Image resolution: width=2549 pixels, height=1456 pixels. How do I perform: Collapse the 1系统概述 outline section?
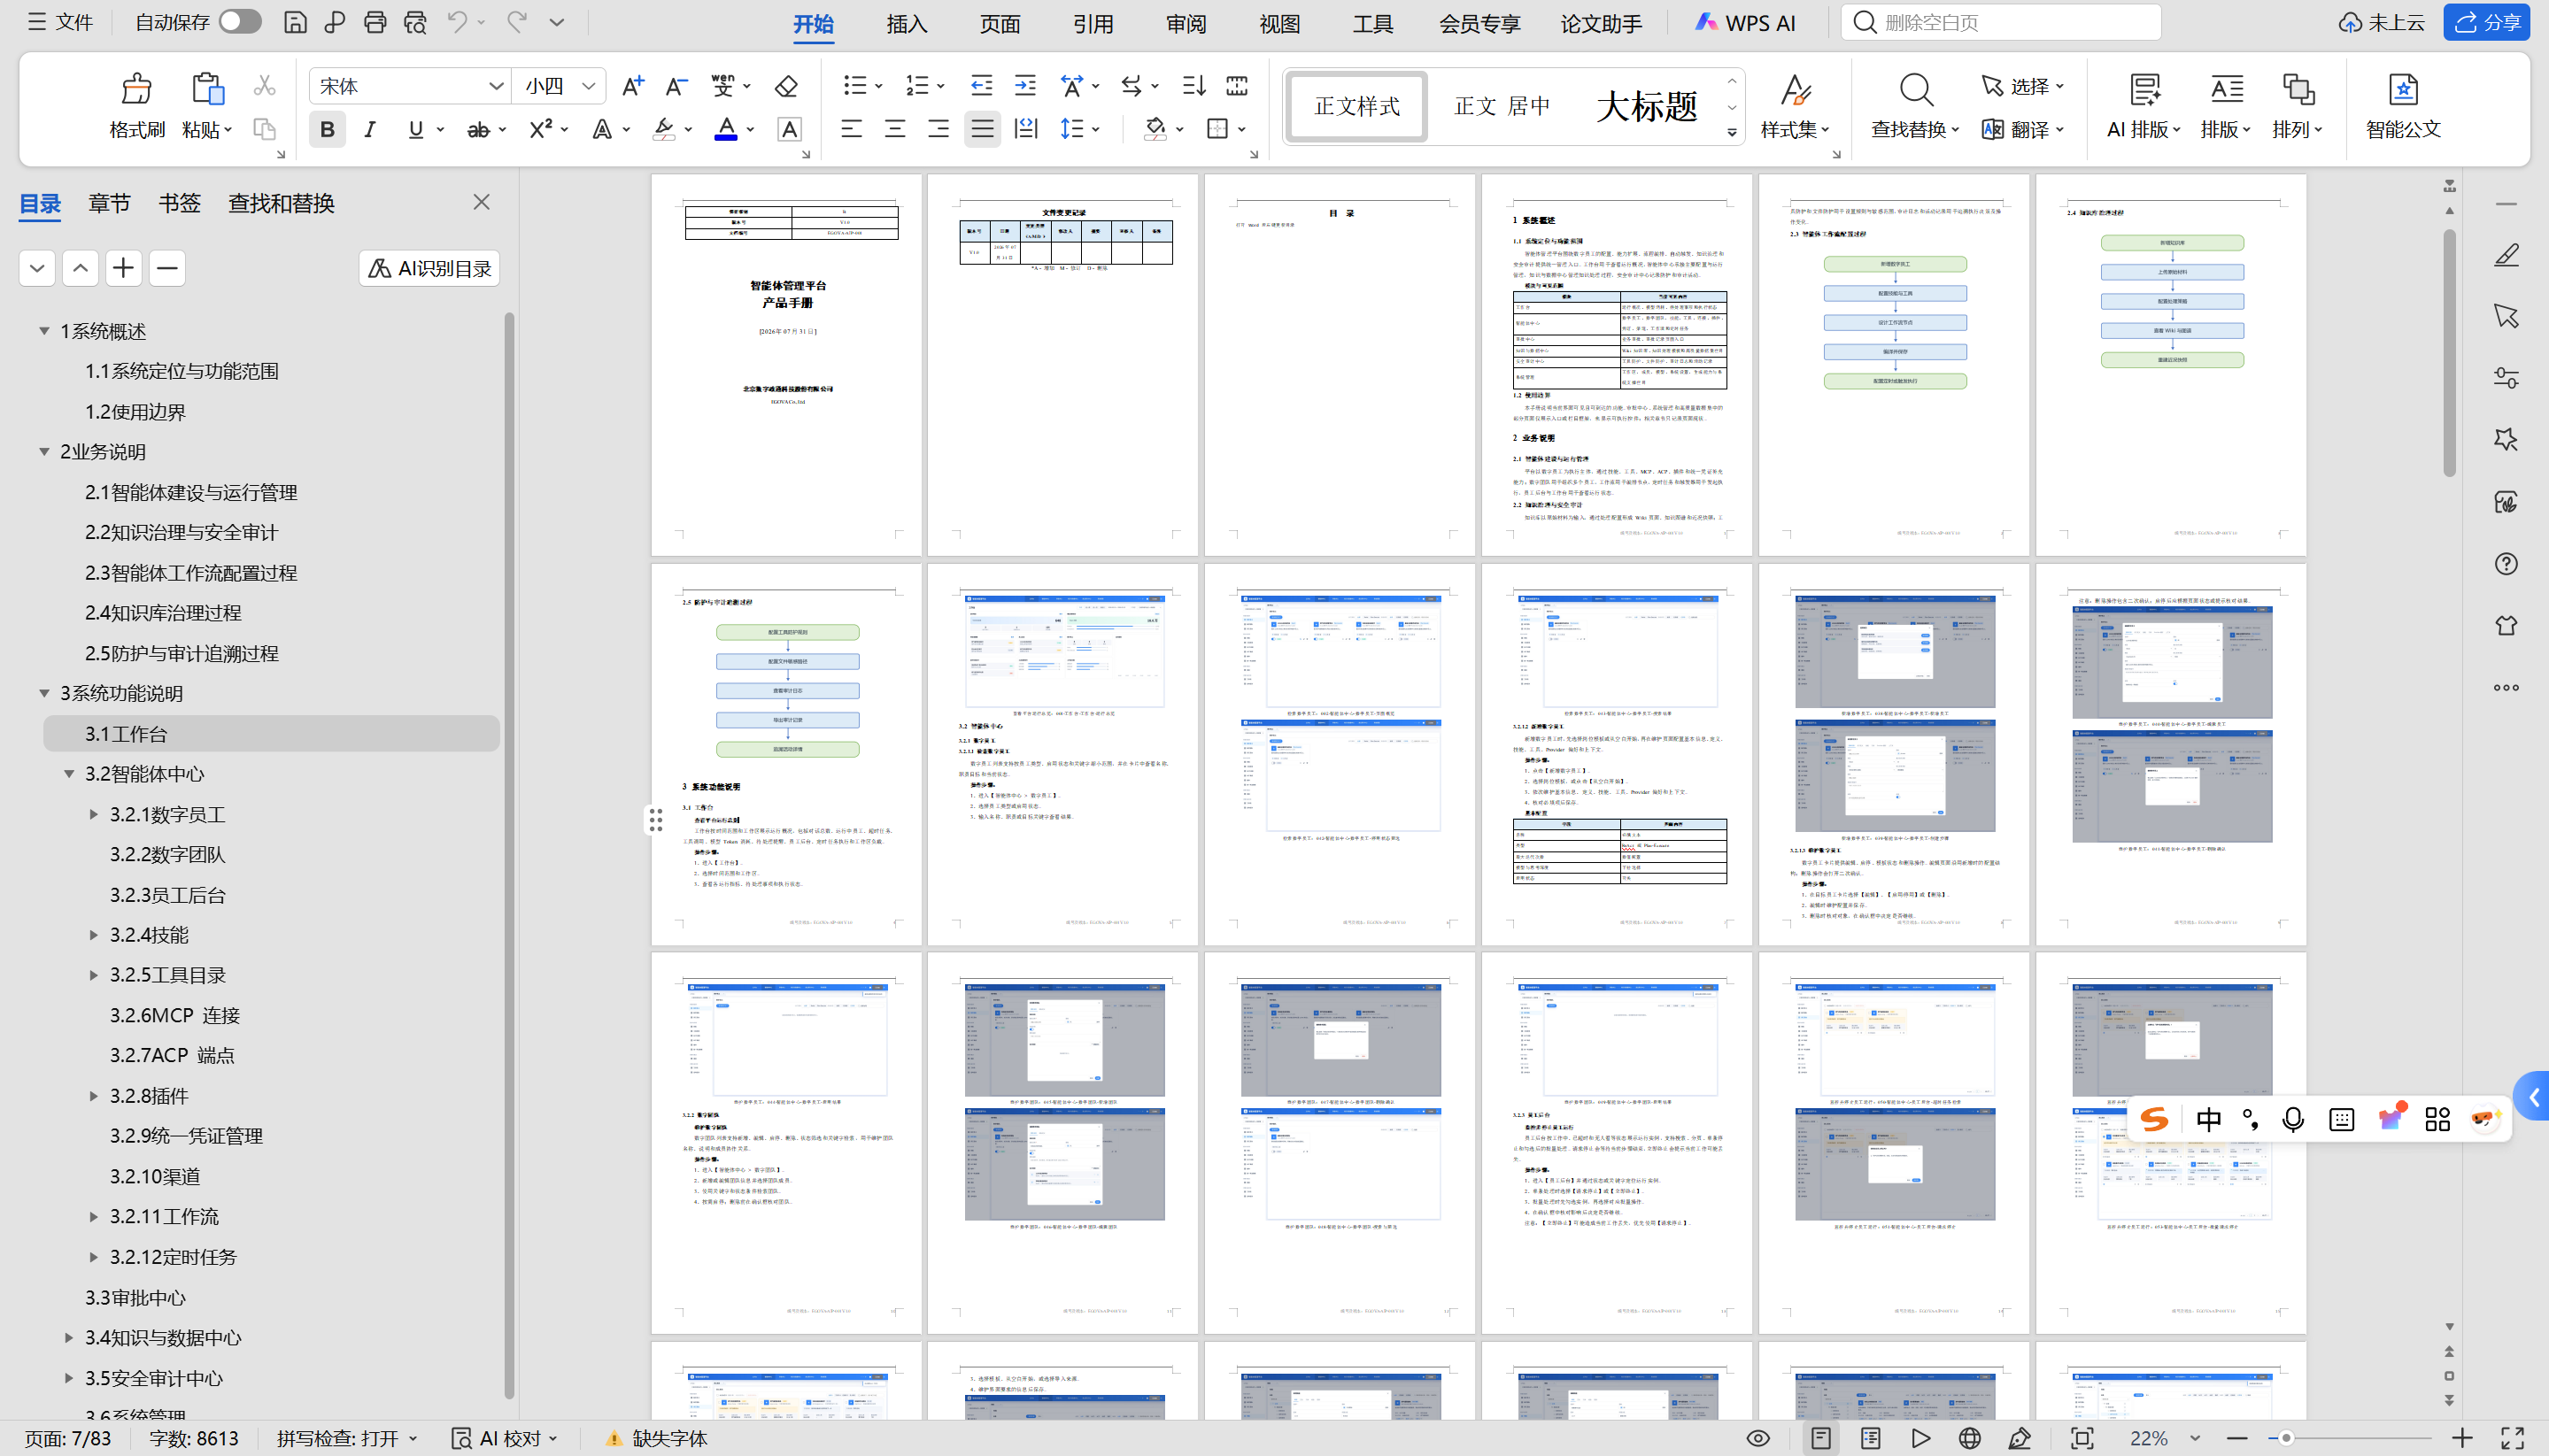44,331
